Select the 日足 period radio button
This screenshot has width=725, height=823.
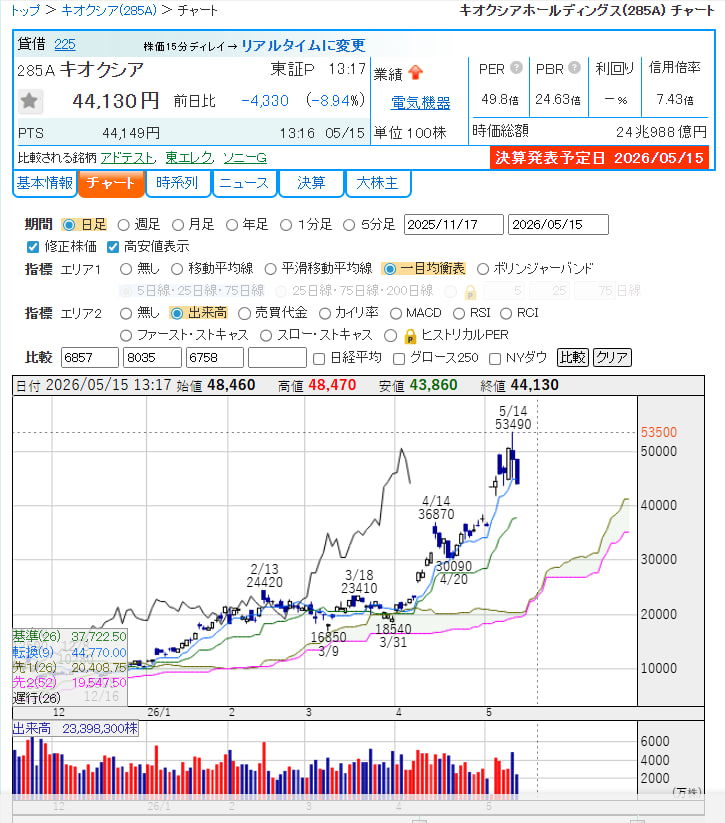coord(69,225)
